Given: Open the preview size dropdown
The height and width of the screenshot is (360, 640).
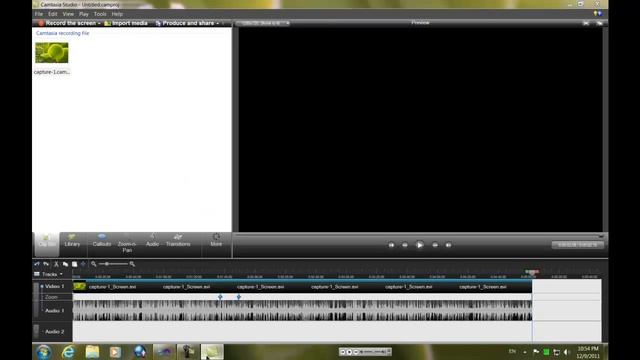Looking at the screenshot, I should coord(264,23).
